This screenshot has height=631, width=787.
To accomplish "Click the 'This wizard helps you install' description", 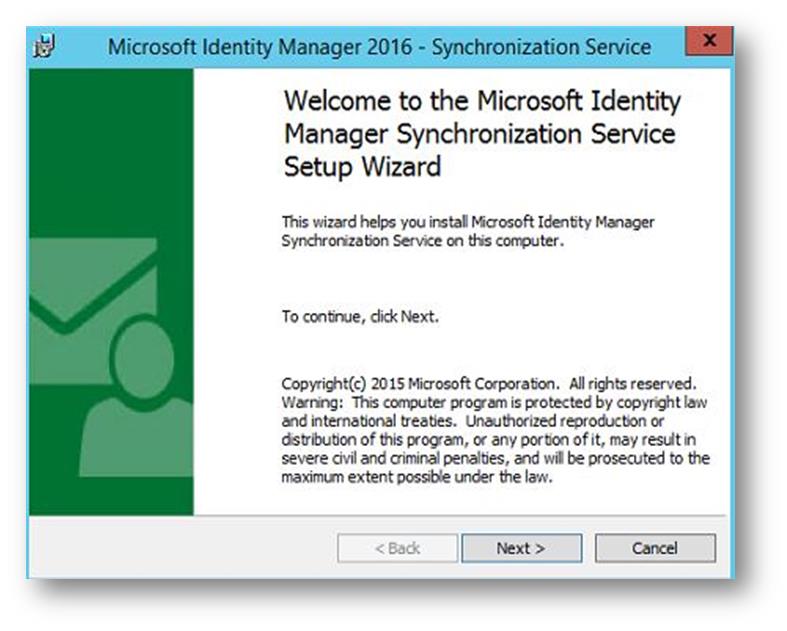I will (x=468, y=231).
